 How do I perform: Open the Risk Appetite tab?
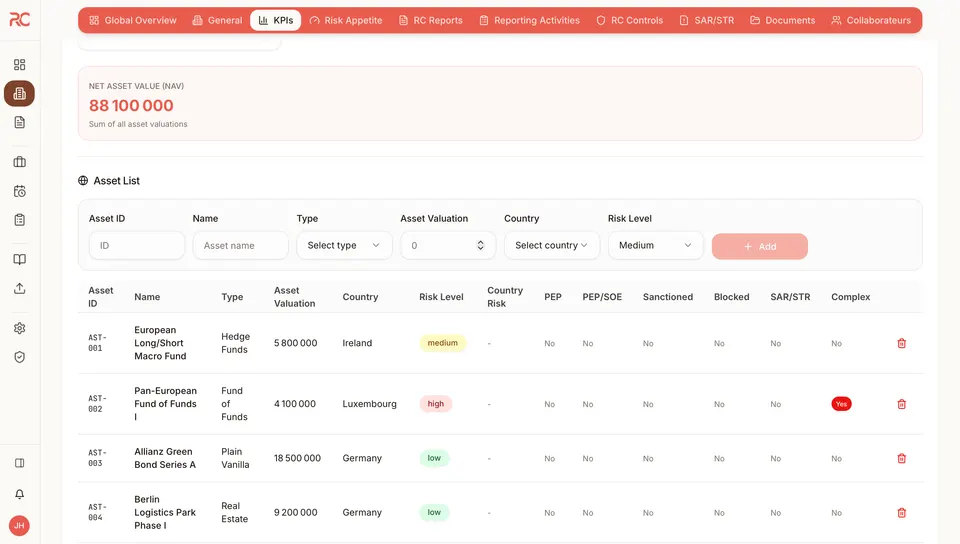click(346, 20)
